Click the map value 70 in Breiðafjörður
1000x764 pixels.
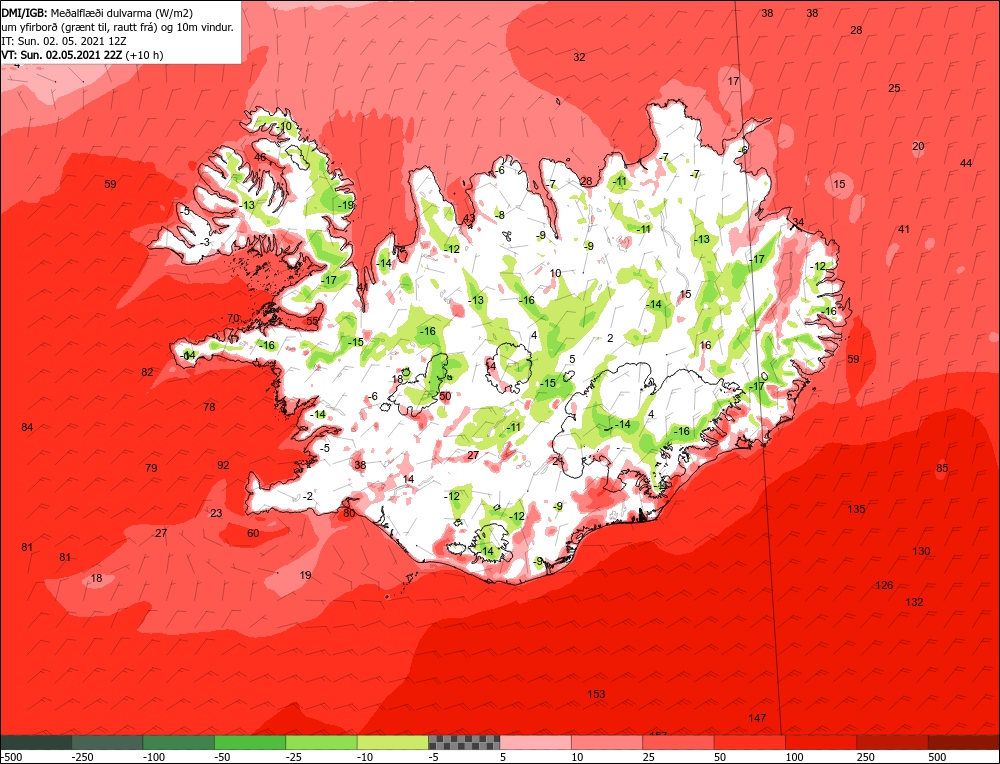(x=233, y=318)
